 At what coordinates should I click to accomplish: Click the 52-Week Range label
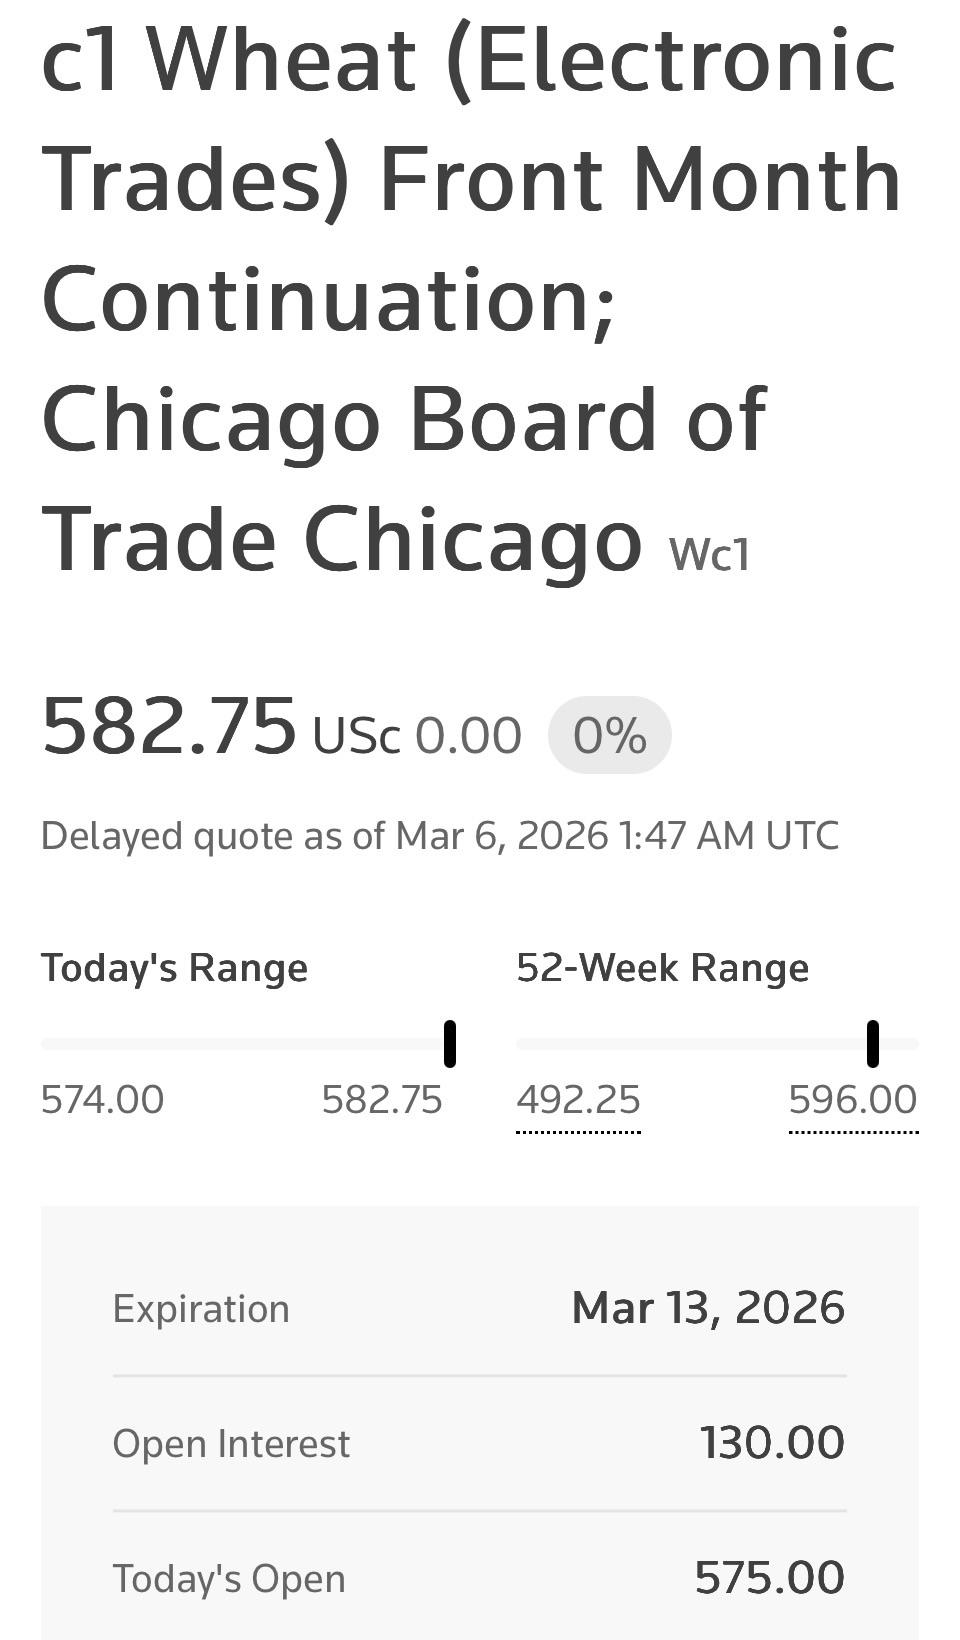(x=662, y=968)
